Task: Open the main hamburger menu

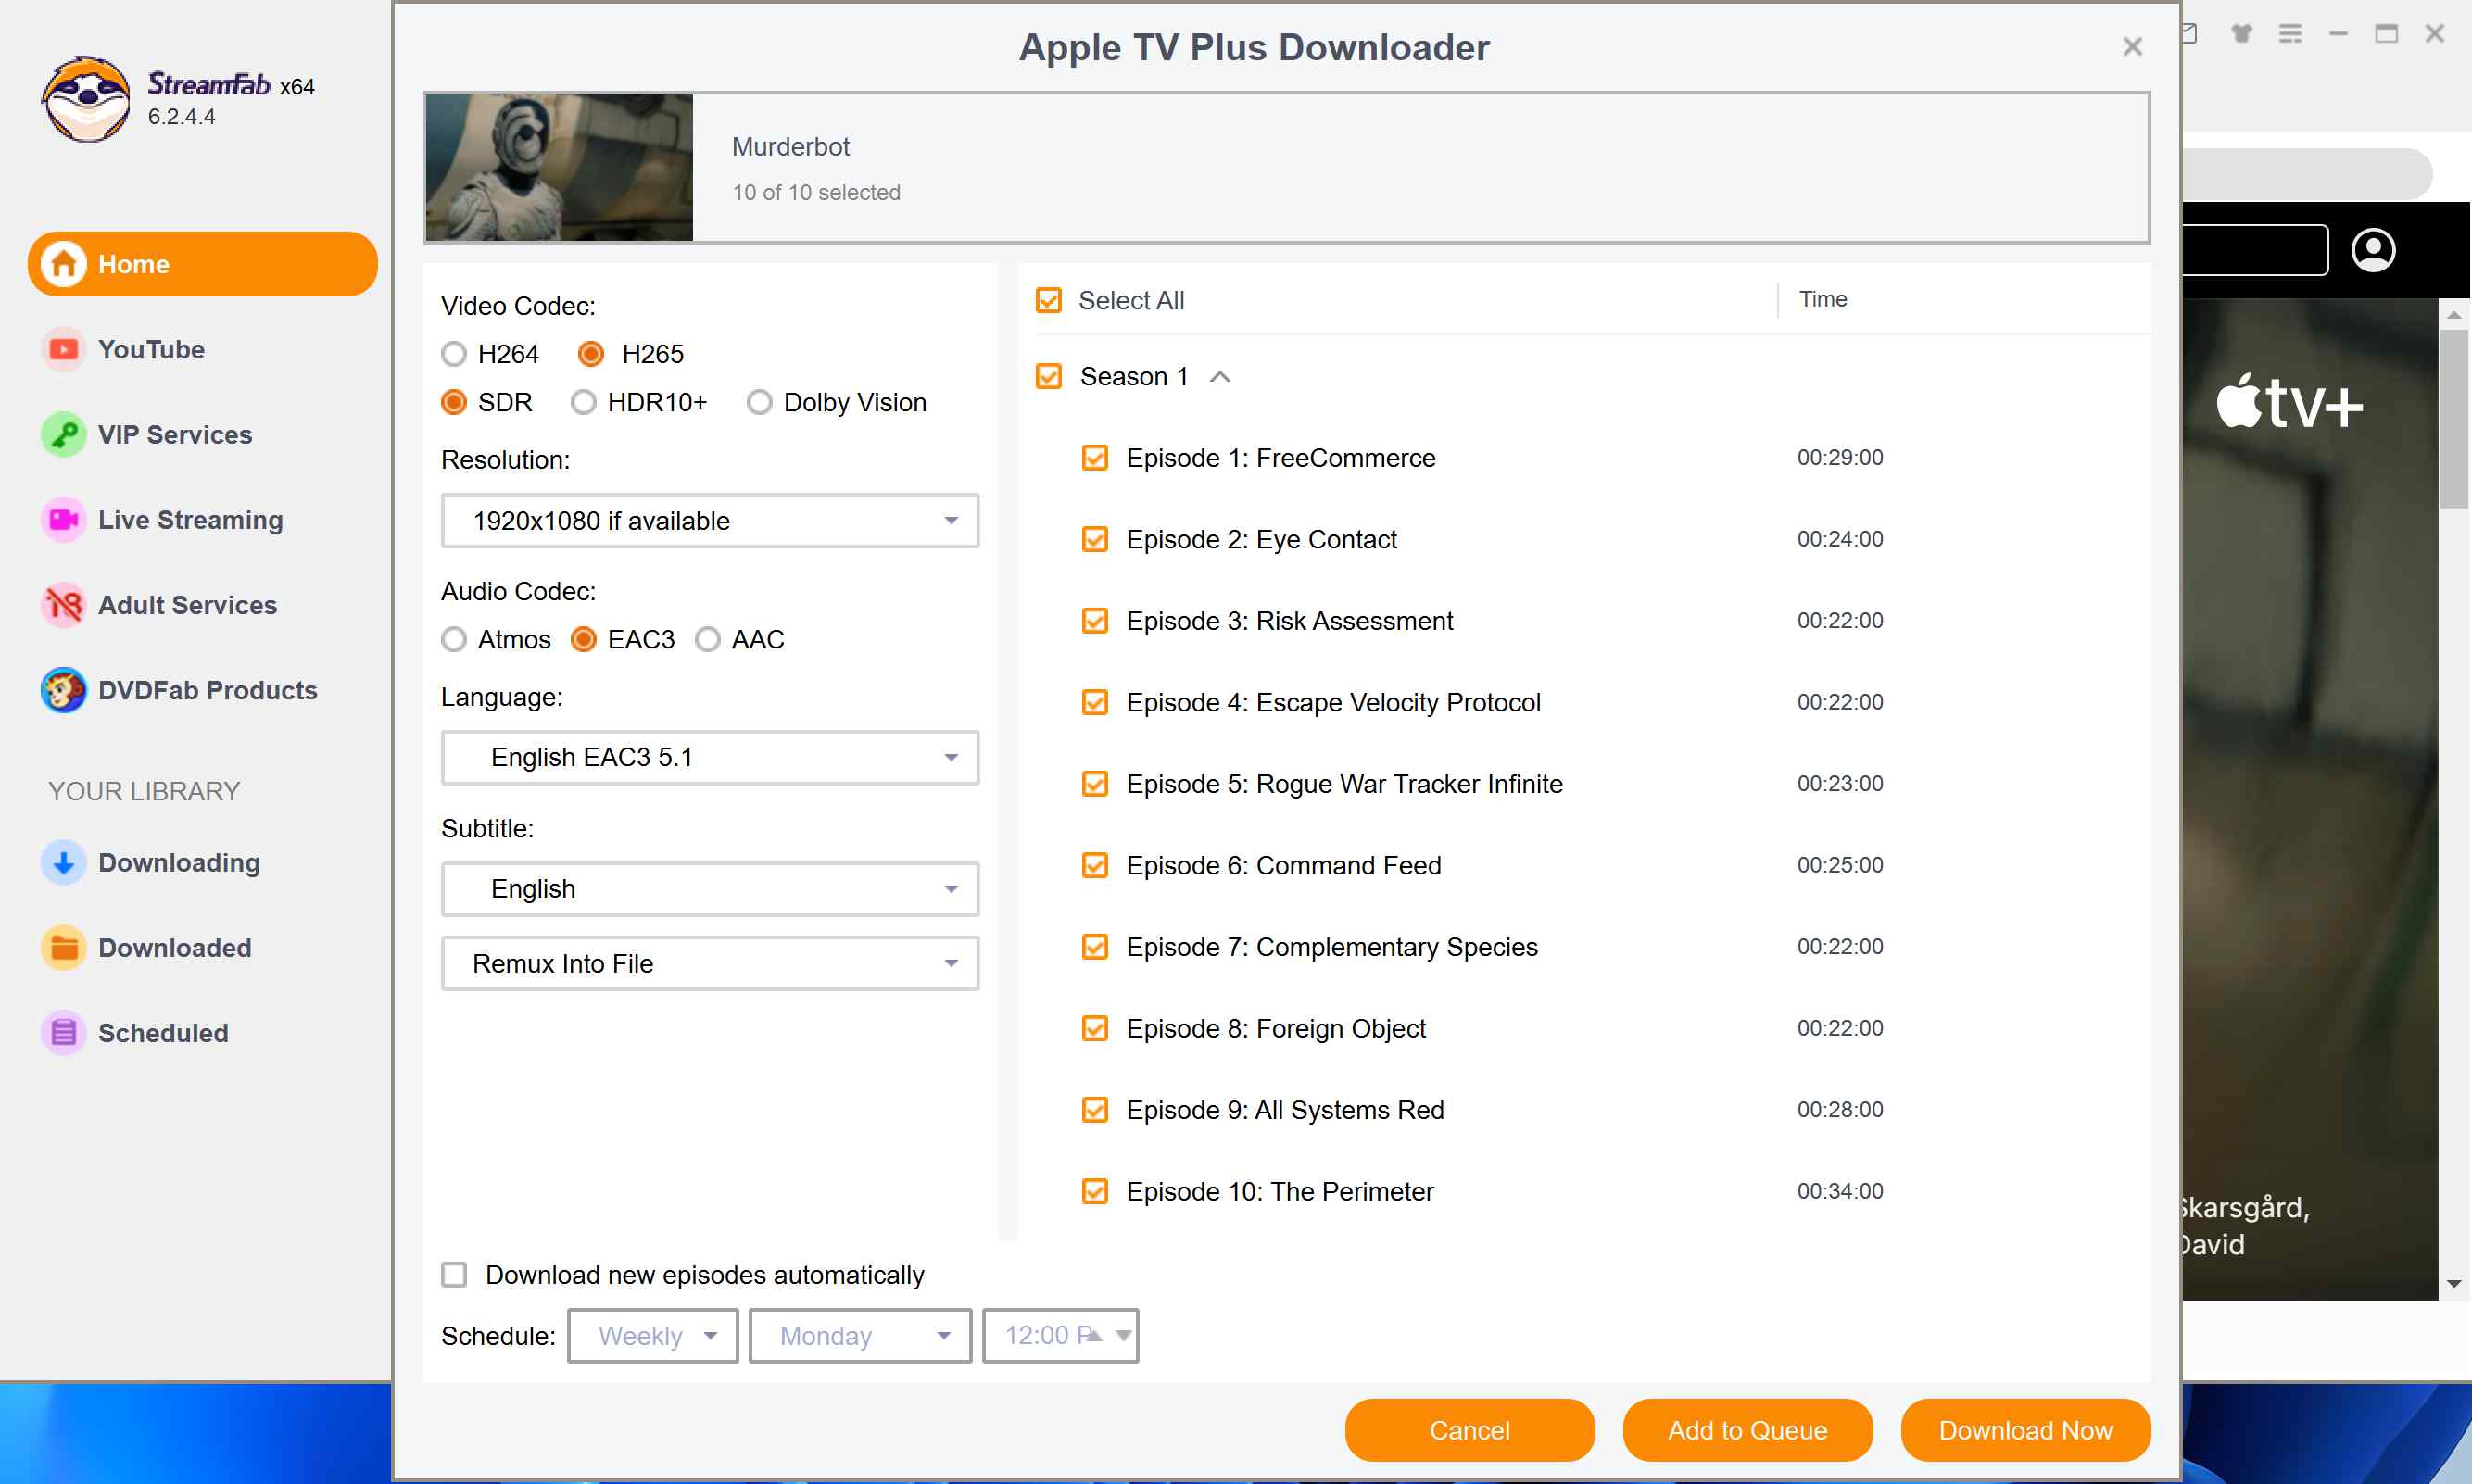Action: tap(2289, 33)
